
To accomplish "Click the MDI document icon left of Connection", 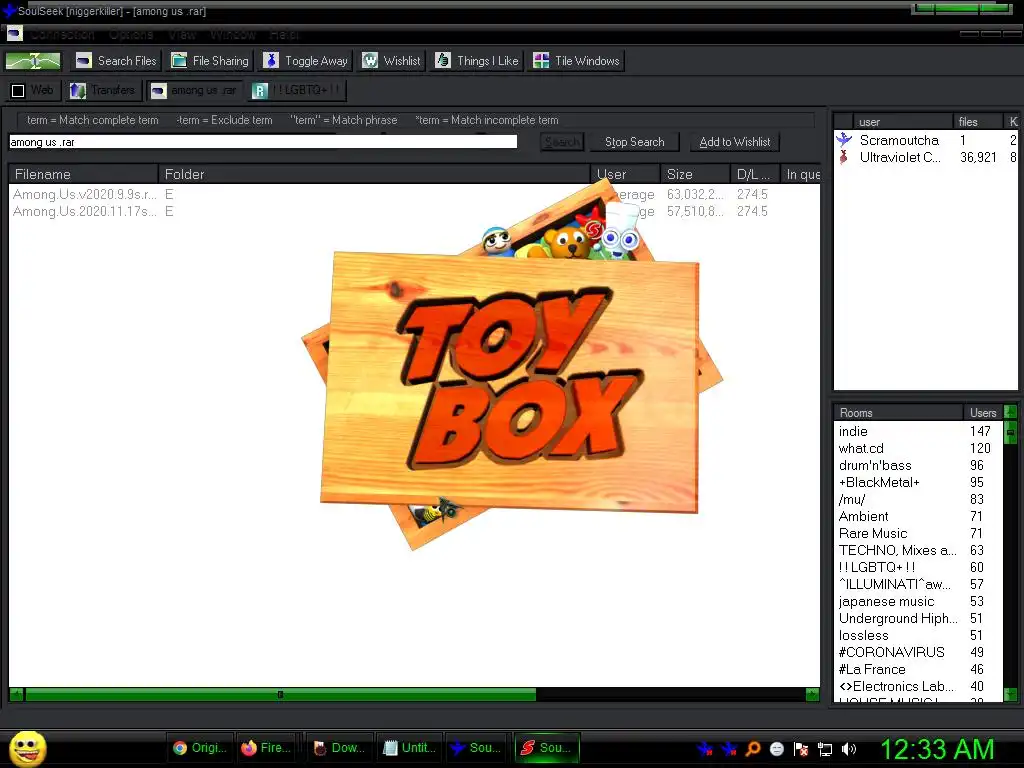I will tap(14, 33).
